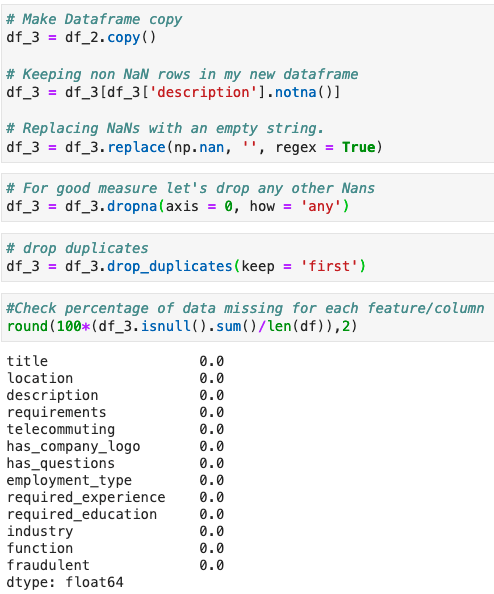The image size is (494, 594).
Task: Click the 0.0 value next to fraudulent
Action: (212, 565)
